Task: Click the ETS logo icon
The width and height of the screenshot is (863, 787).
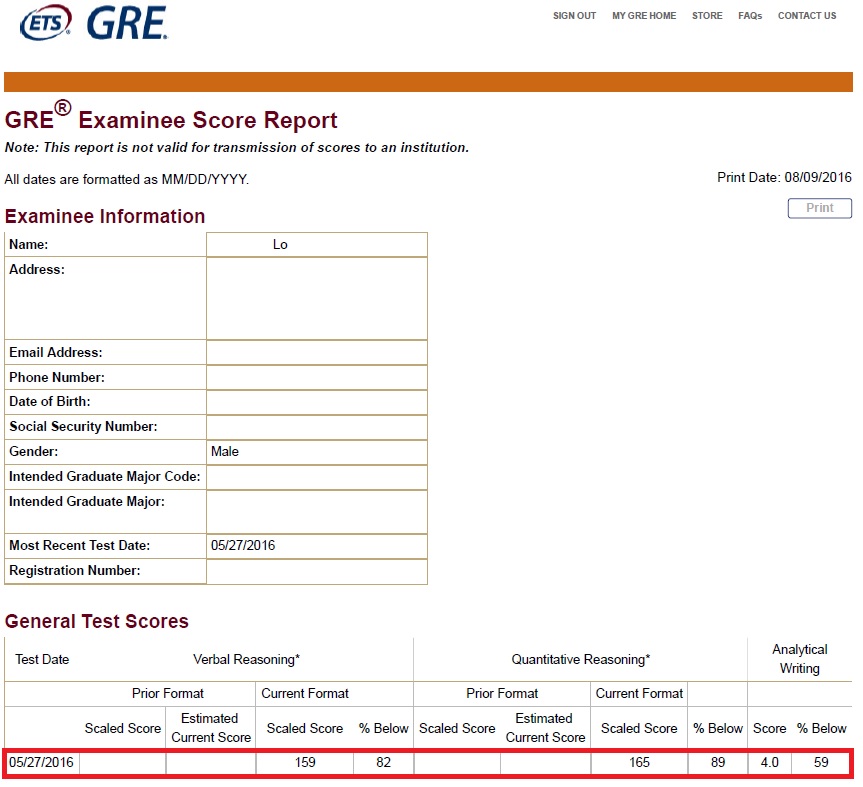Action: [x=46, y=23]
